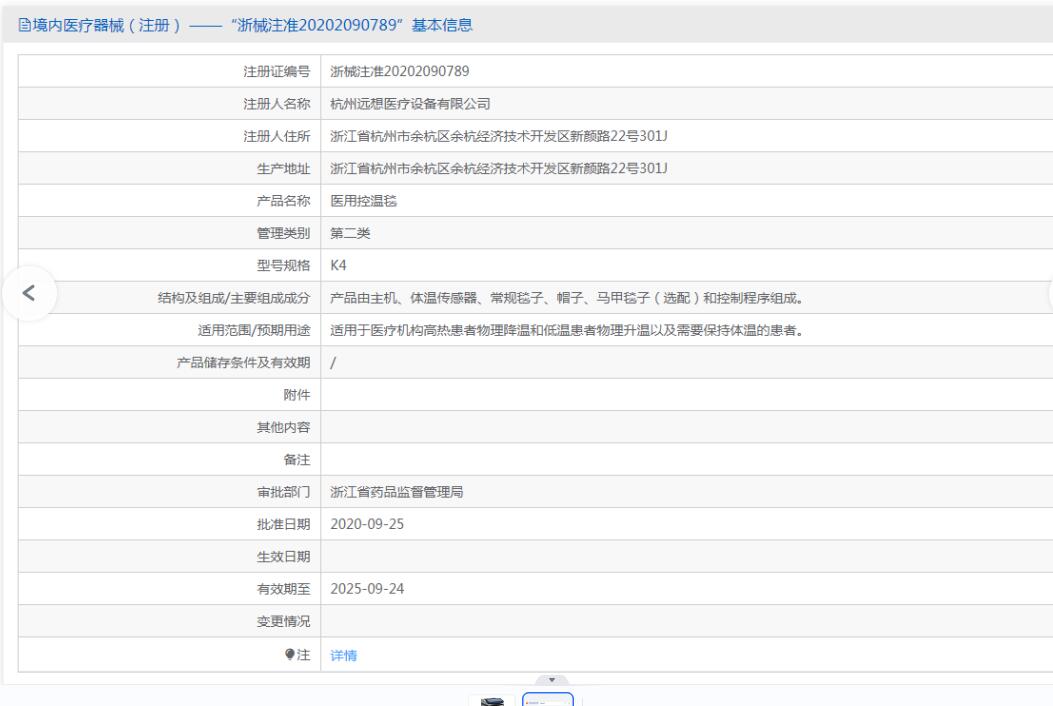Collapse the thumbnail strip with the down triangle

click(x=552, y=680)
